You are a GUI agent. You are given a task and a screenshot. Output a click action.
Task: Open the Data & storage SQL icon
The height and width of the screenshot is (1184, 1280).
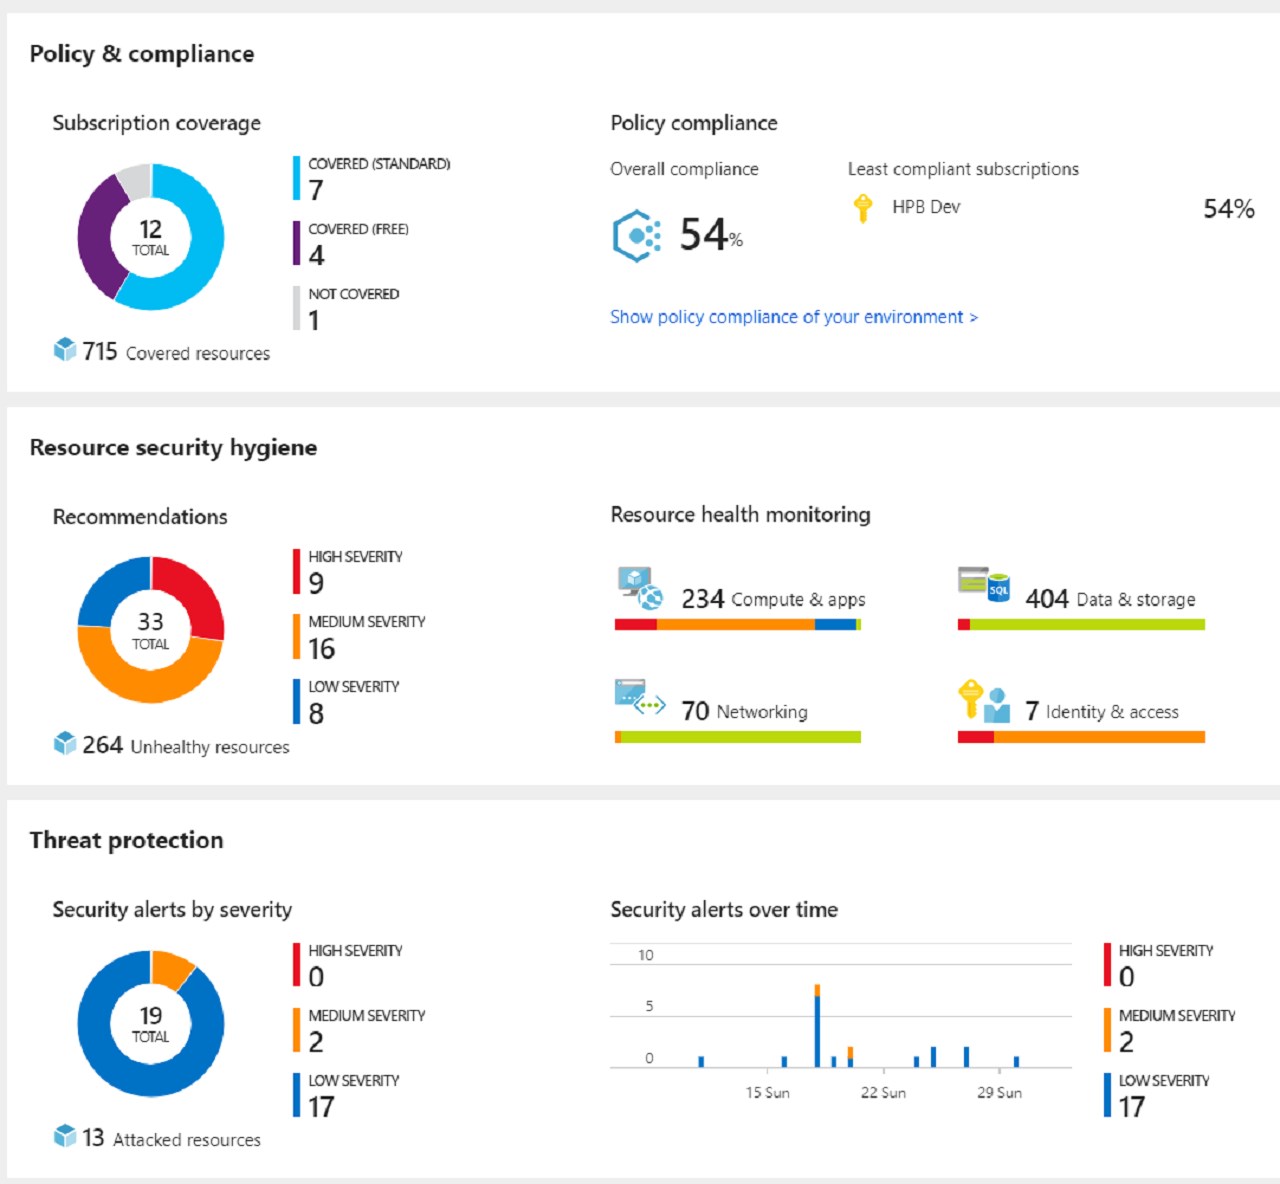pos(983,583)
